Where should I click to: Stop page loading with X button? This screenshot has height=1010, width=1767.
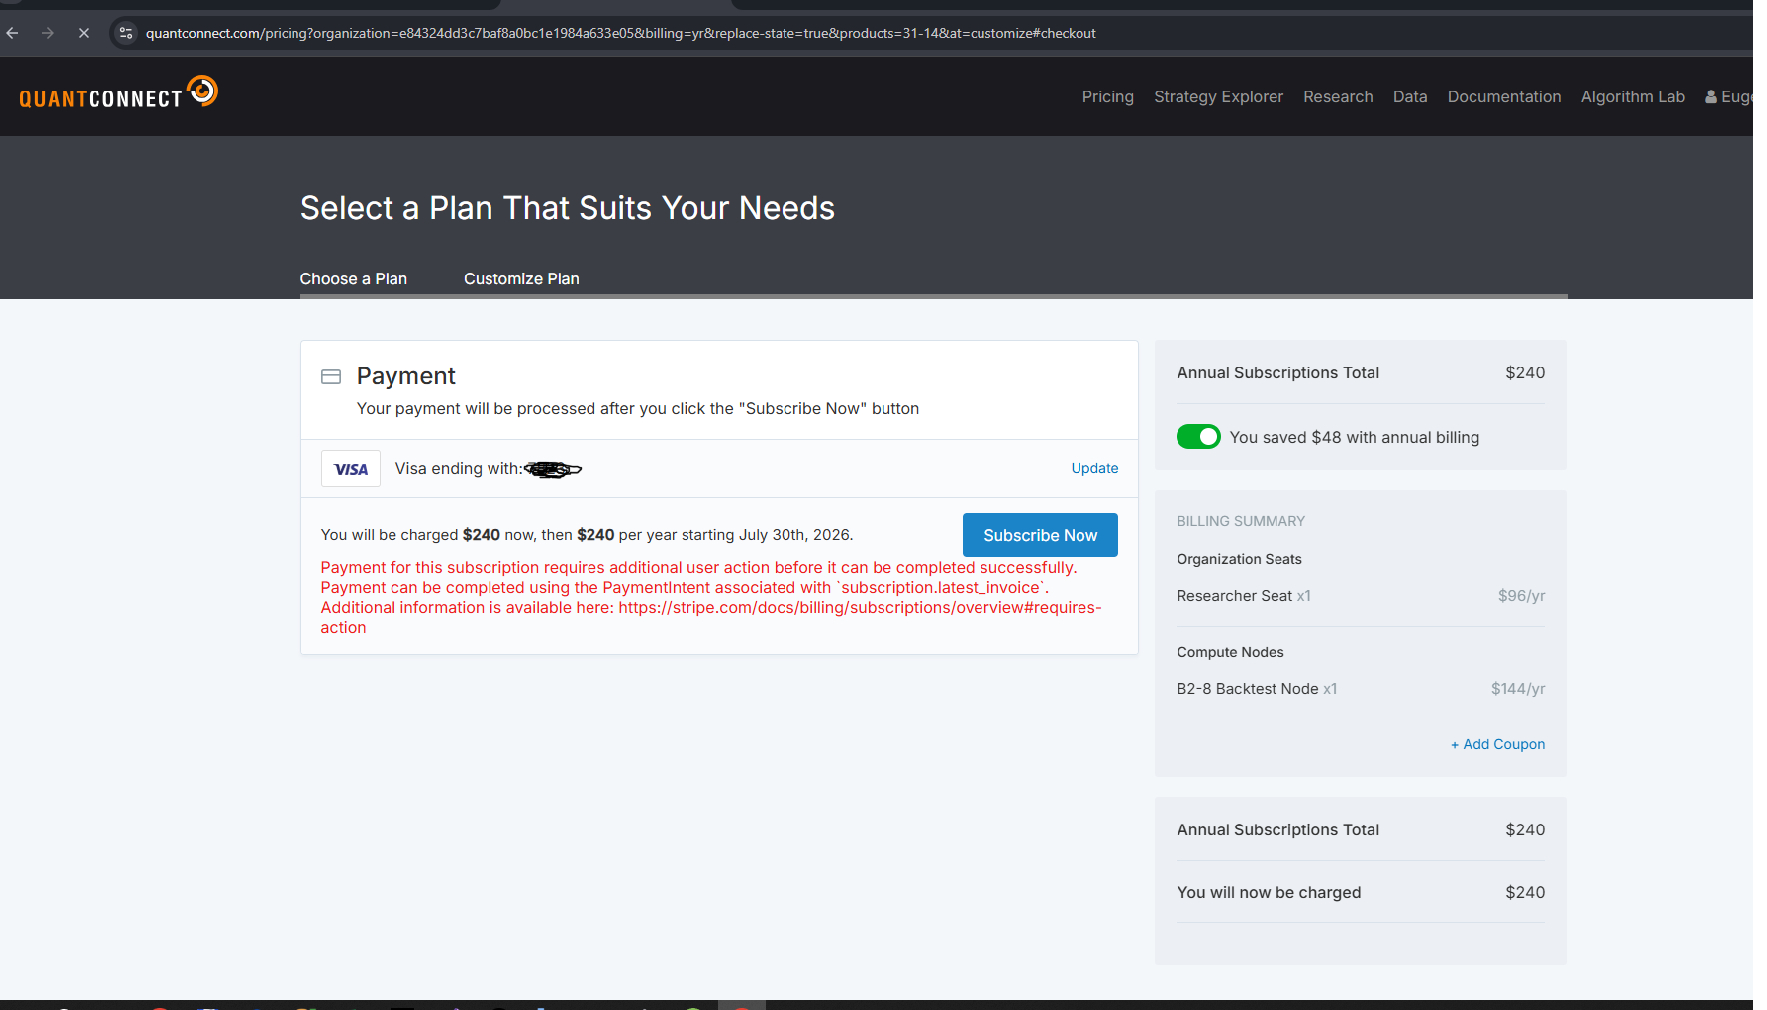84,33
